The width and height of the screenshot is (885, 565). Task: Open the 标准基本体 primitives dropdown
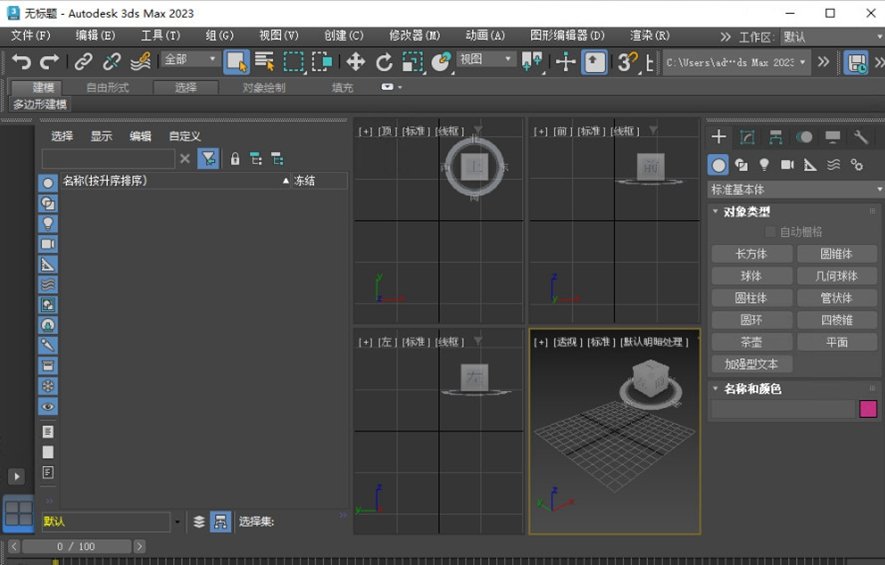pos(795,190)
